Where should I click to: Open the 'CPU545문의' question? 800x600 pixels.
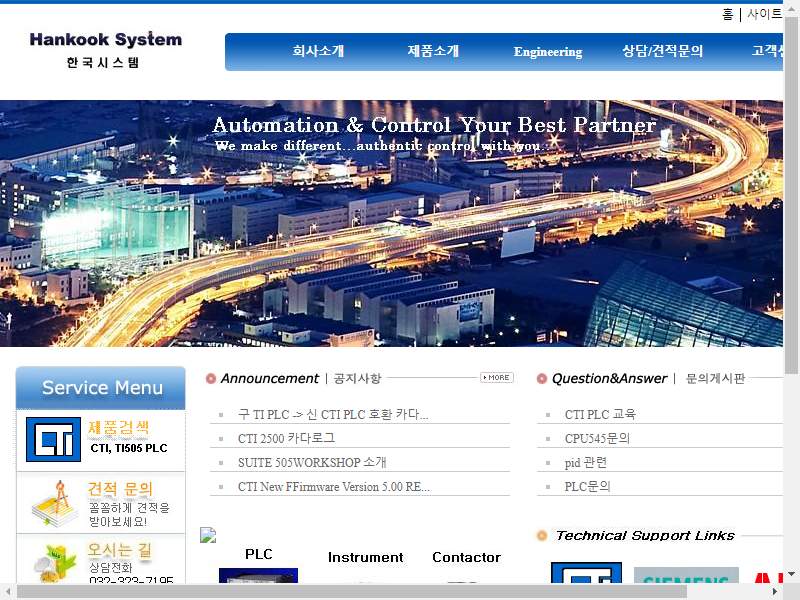coord(597,438)
